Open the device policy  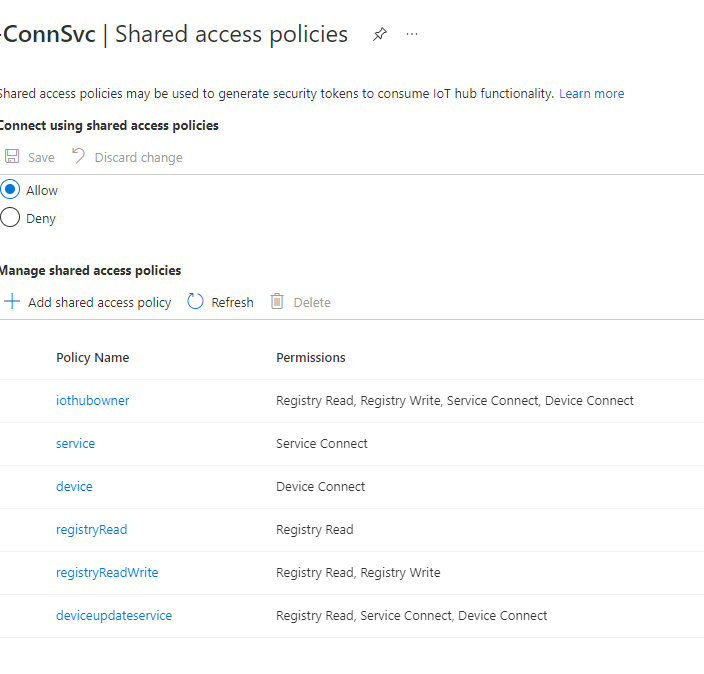click(74, 487)
